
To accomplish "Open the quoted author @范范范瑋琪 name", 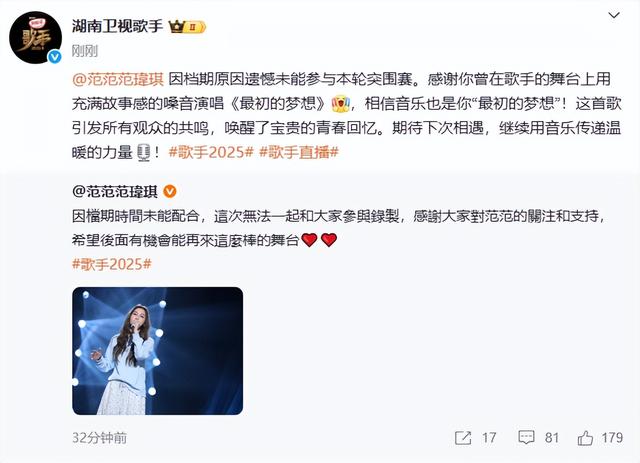I will pyautogui.click(x=115, y=191).
